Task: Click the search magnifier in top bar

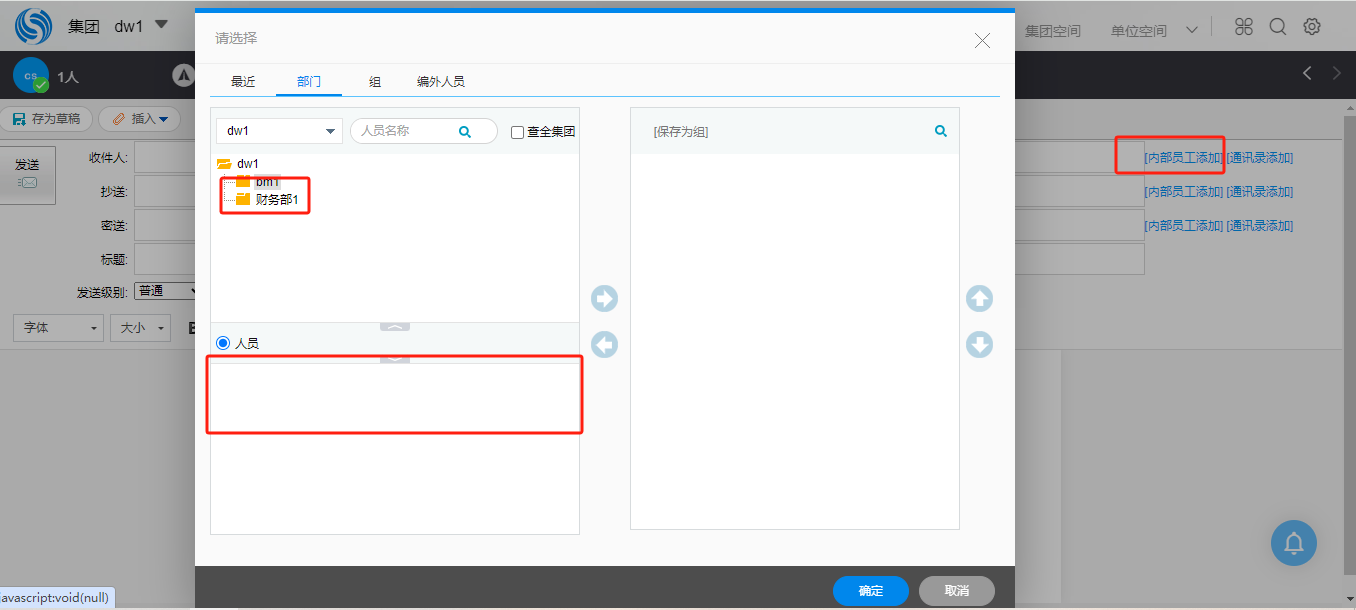Action: coord(1278,27)
